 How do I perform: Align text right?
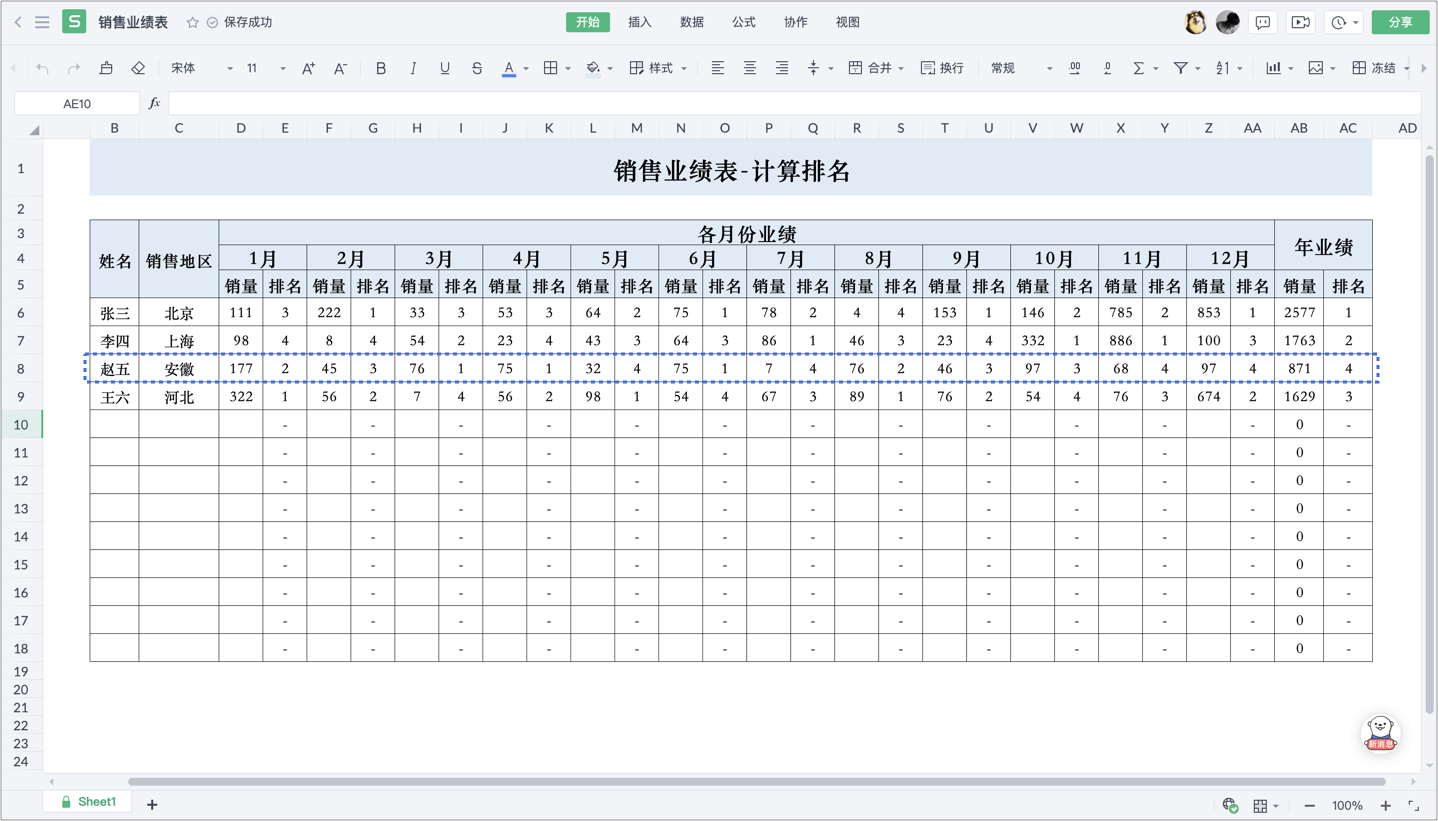781,68
